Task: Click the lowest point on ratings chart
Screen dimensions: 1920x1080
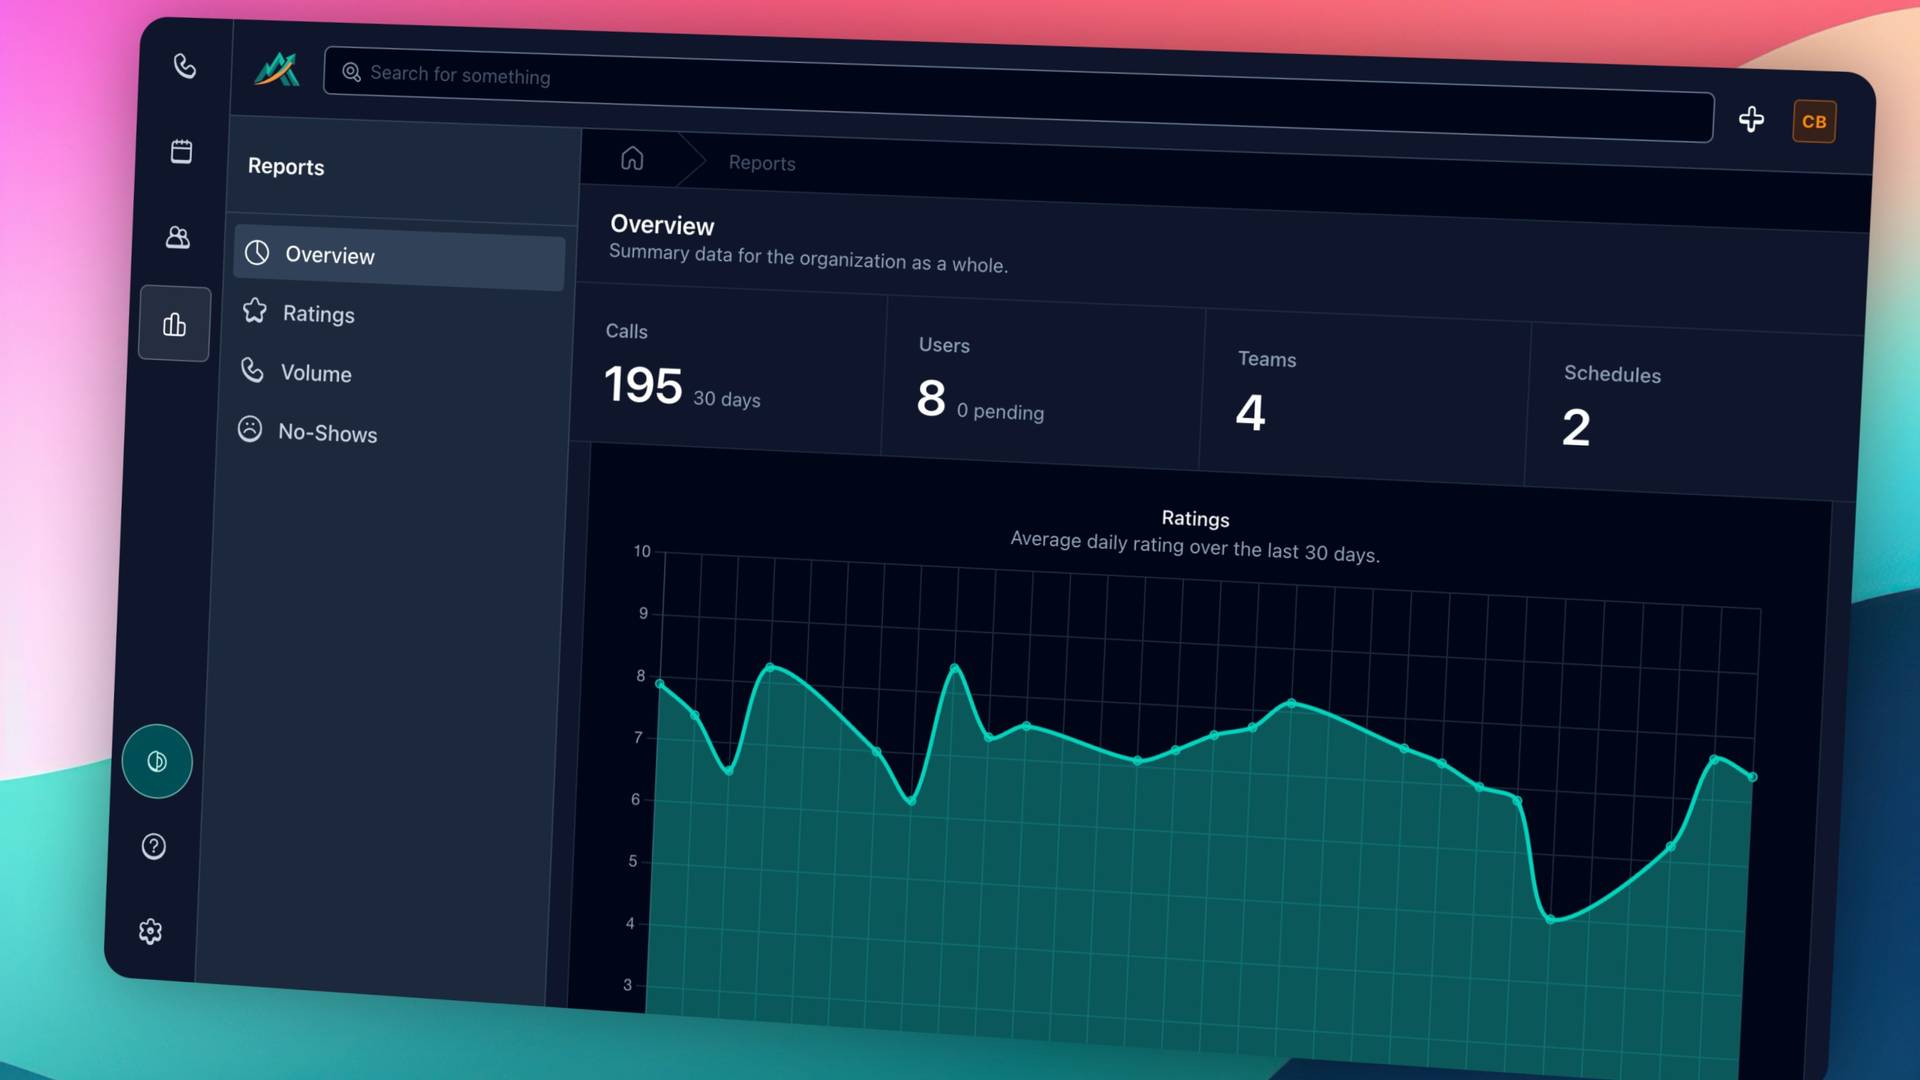Action: click(1550, 919)
